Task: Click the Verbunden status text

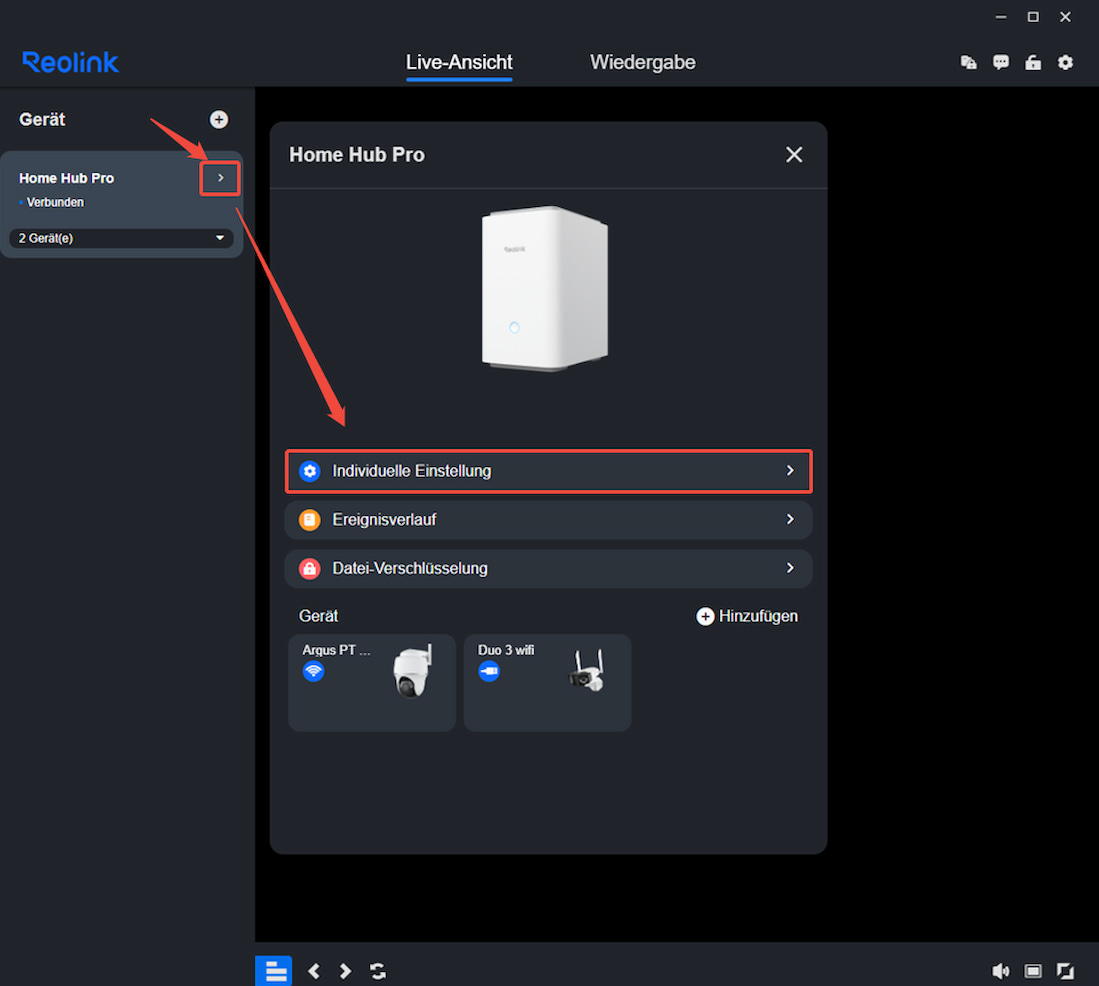Action: 55,202
